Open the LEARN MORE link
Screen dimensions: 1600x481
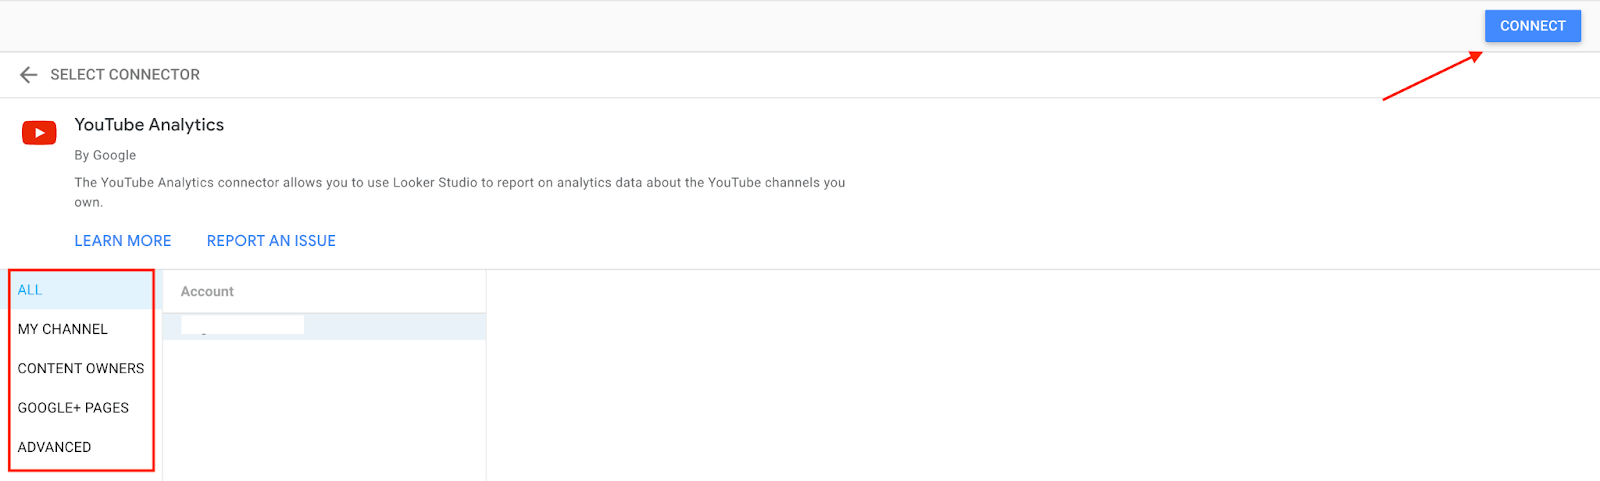point(123,241)
